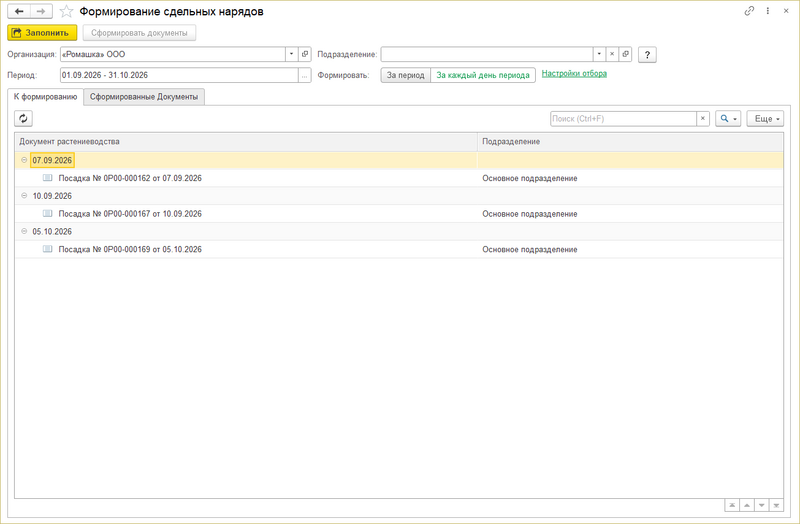Click into the Организация field
800x524 pixels.
point(172,54)
